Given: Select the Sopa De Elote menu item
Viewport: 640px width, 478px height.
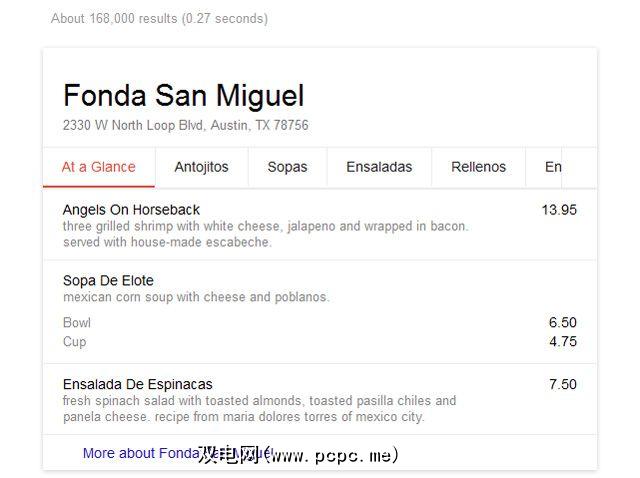Looking at the screenshot, I should click(x=108, y=280).
